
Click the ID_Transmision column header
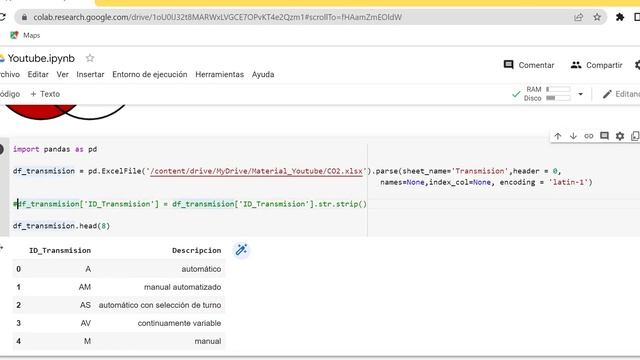click(x=60, y=250)
